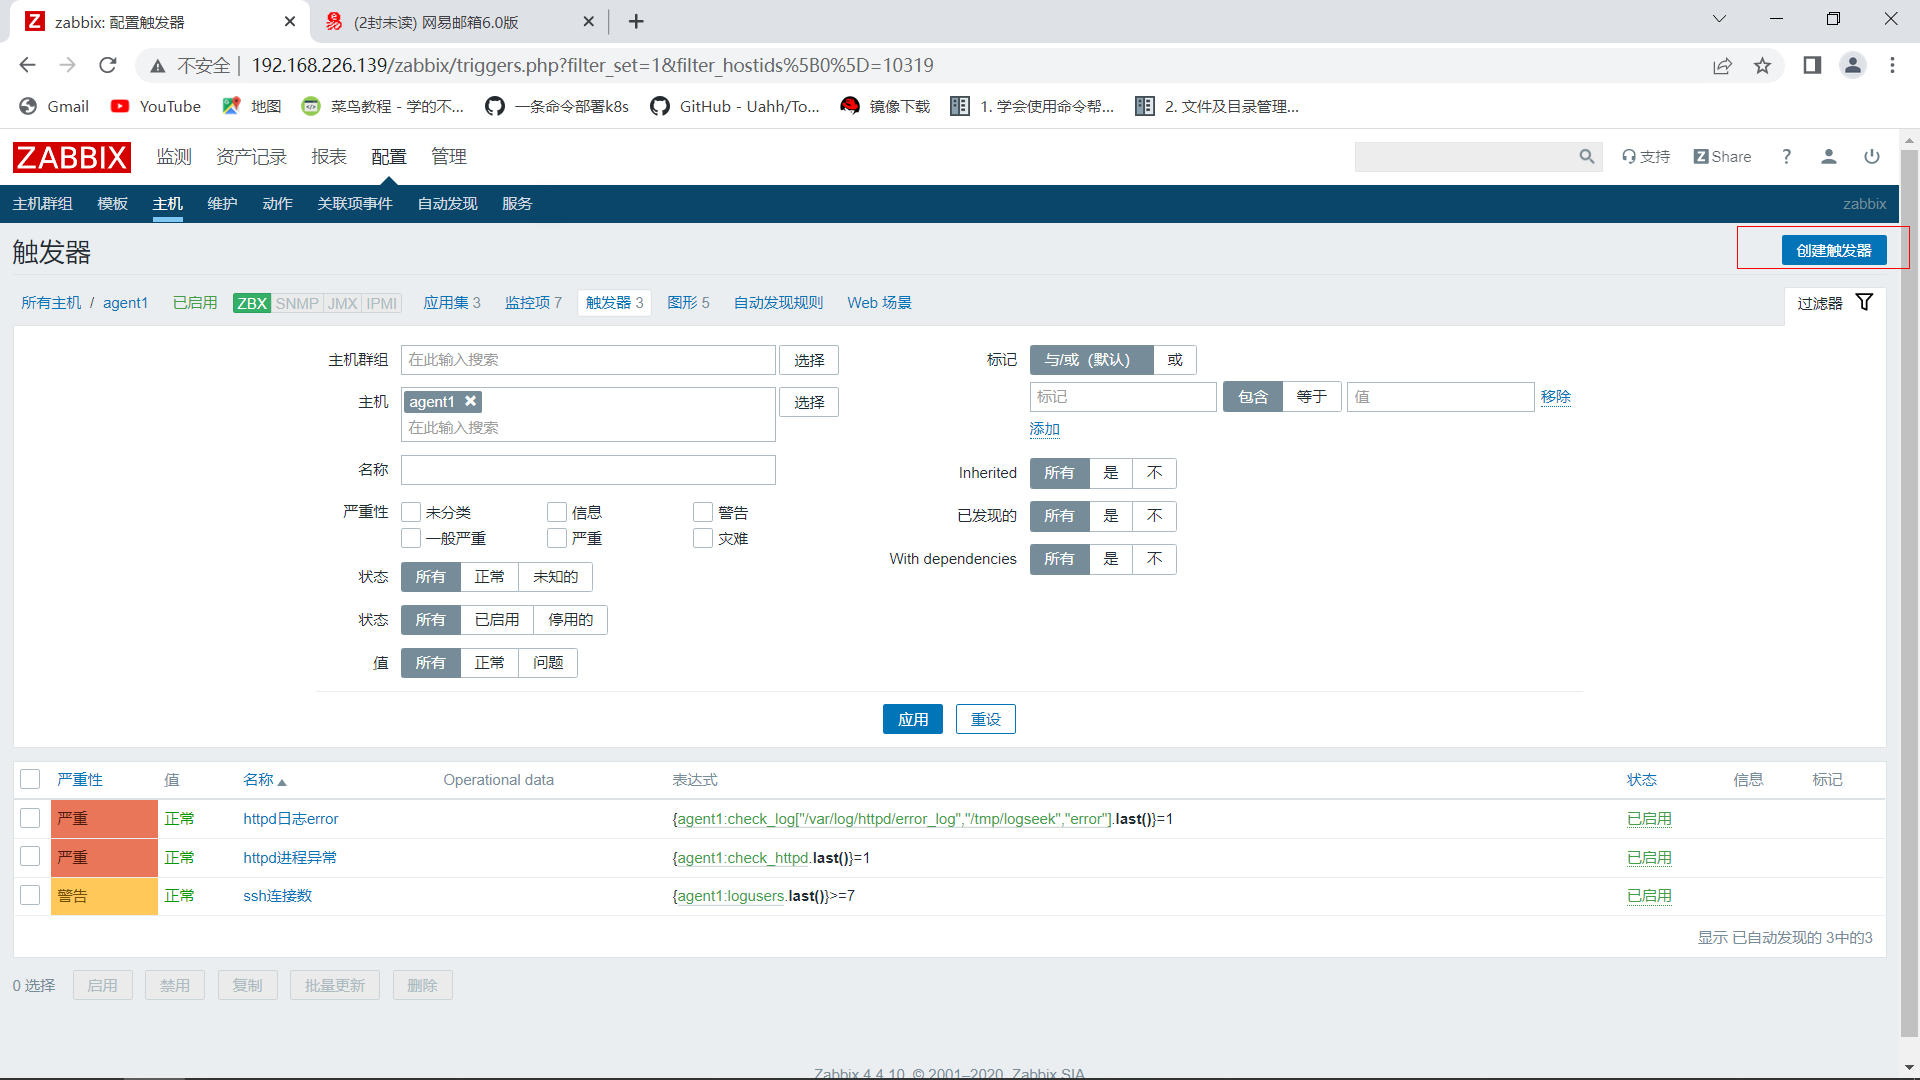The width and height of the screenshot is (1920, 1080).
Task: Open the browser tab search chevron
Action: click(1719, 19)
